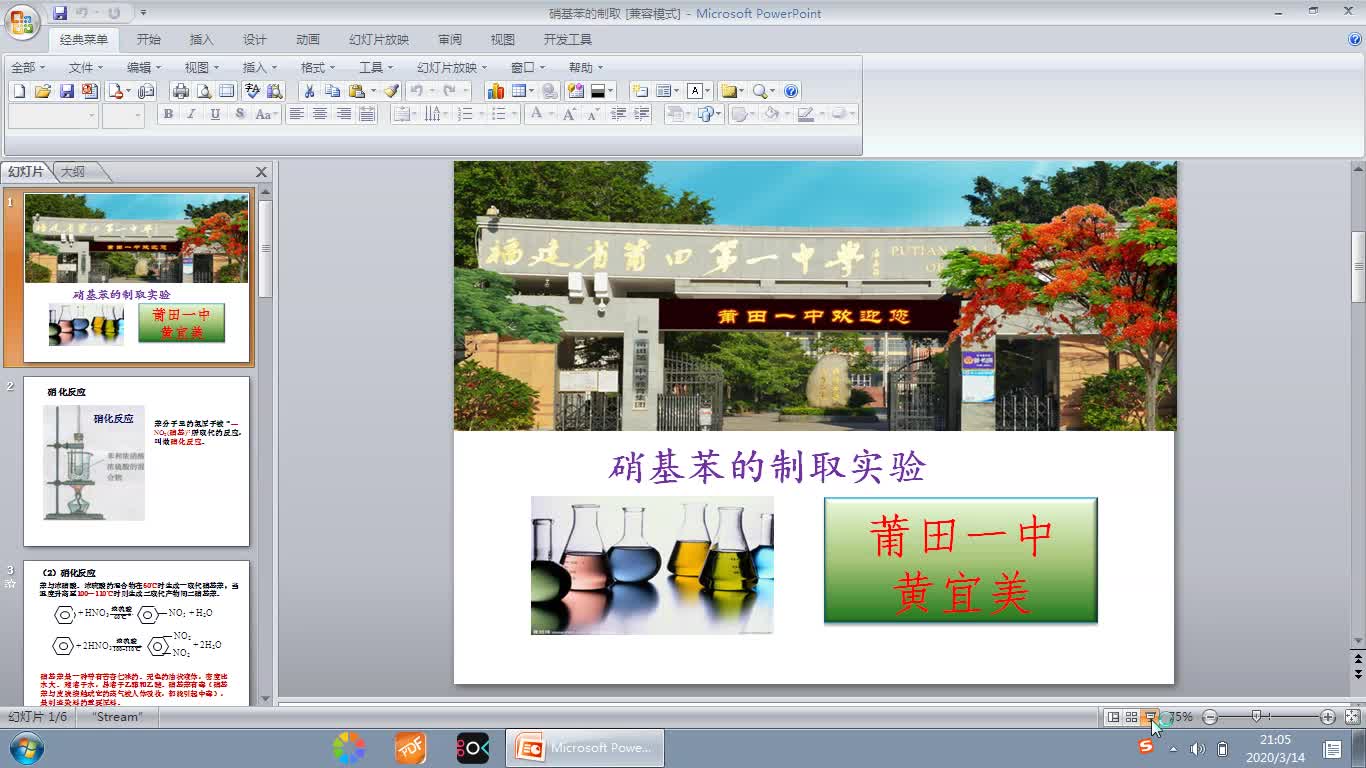The image size is (1366, 768).
Task: Close the slides pane with X
Action: pos(262,172)
